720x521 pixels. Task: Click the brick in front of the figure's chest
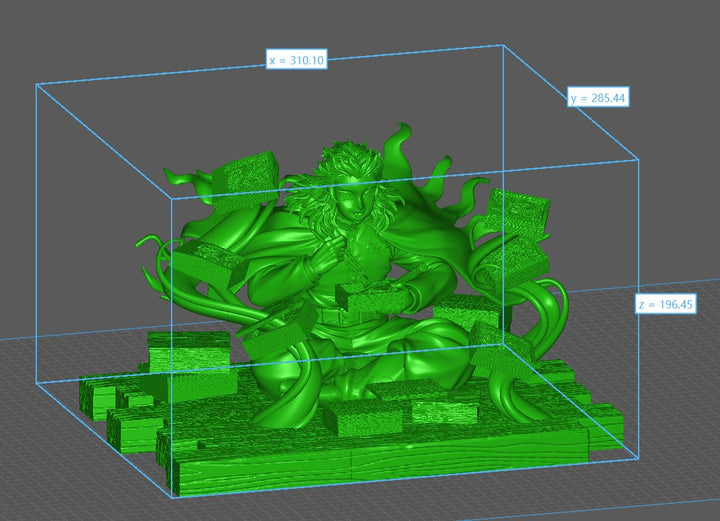368,295
